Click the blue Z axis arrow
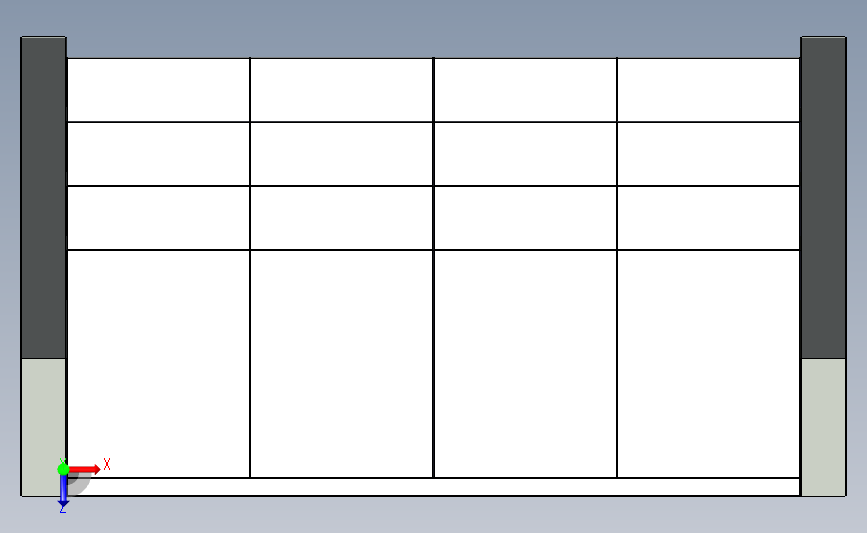This screenshot has width=867, height=533. coord(63,491)
